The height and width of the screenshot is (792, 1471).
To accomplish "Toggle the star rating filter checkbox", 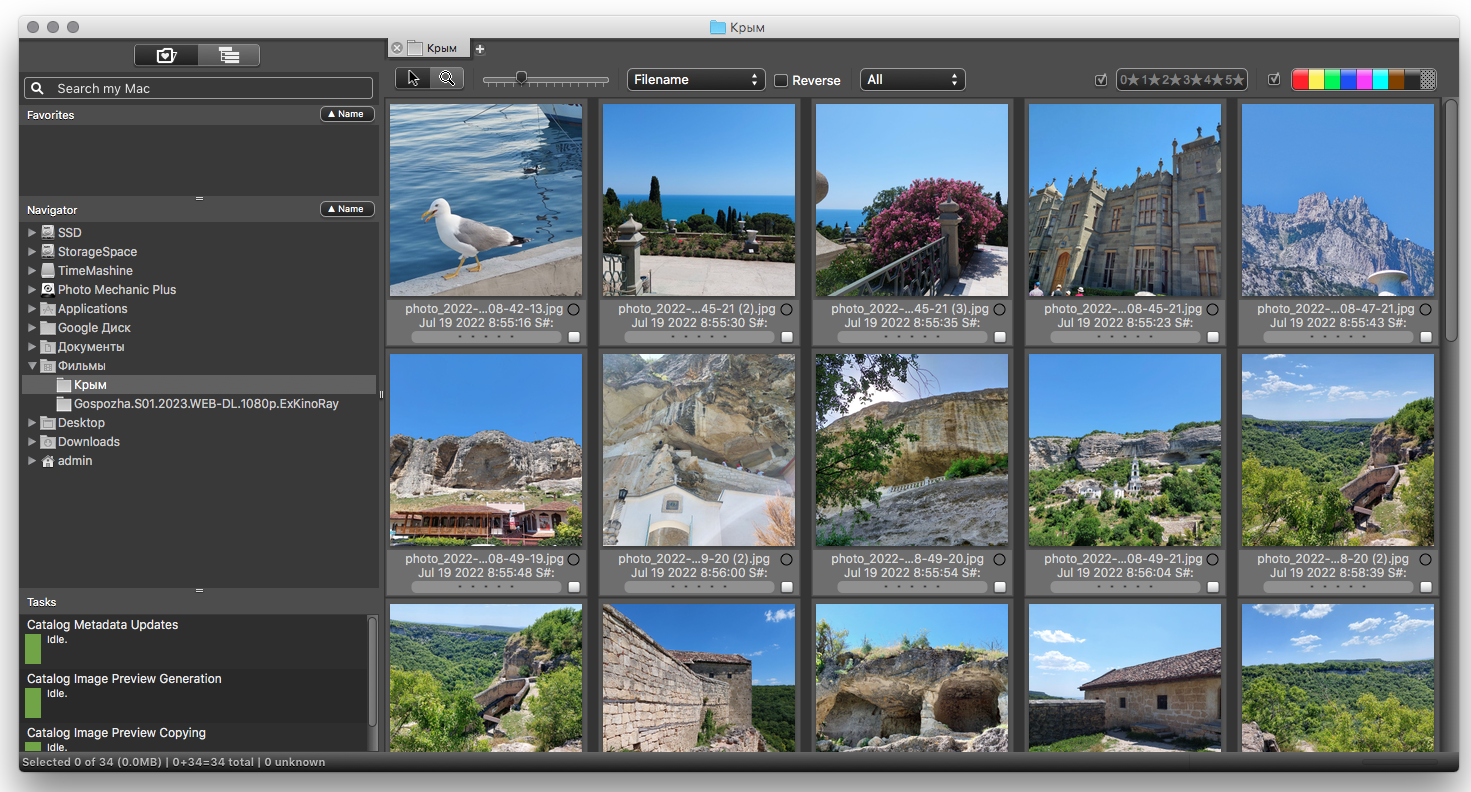I will point(1101,80).
